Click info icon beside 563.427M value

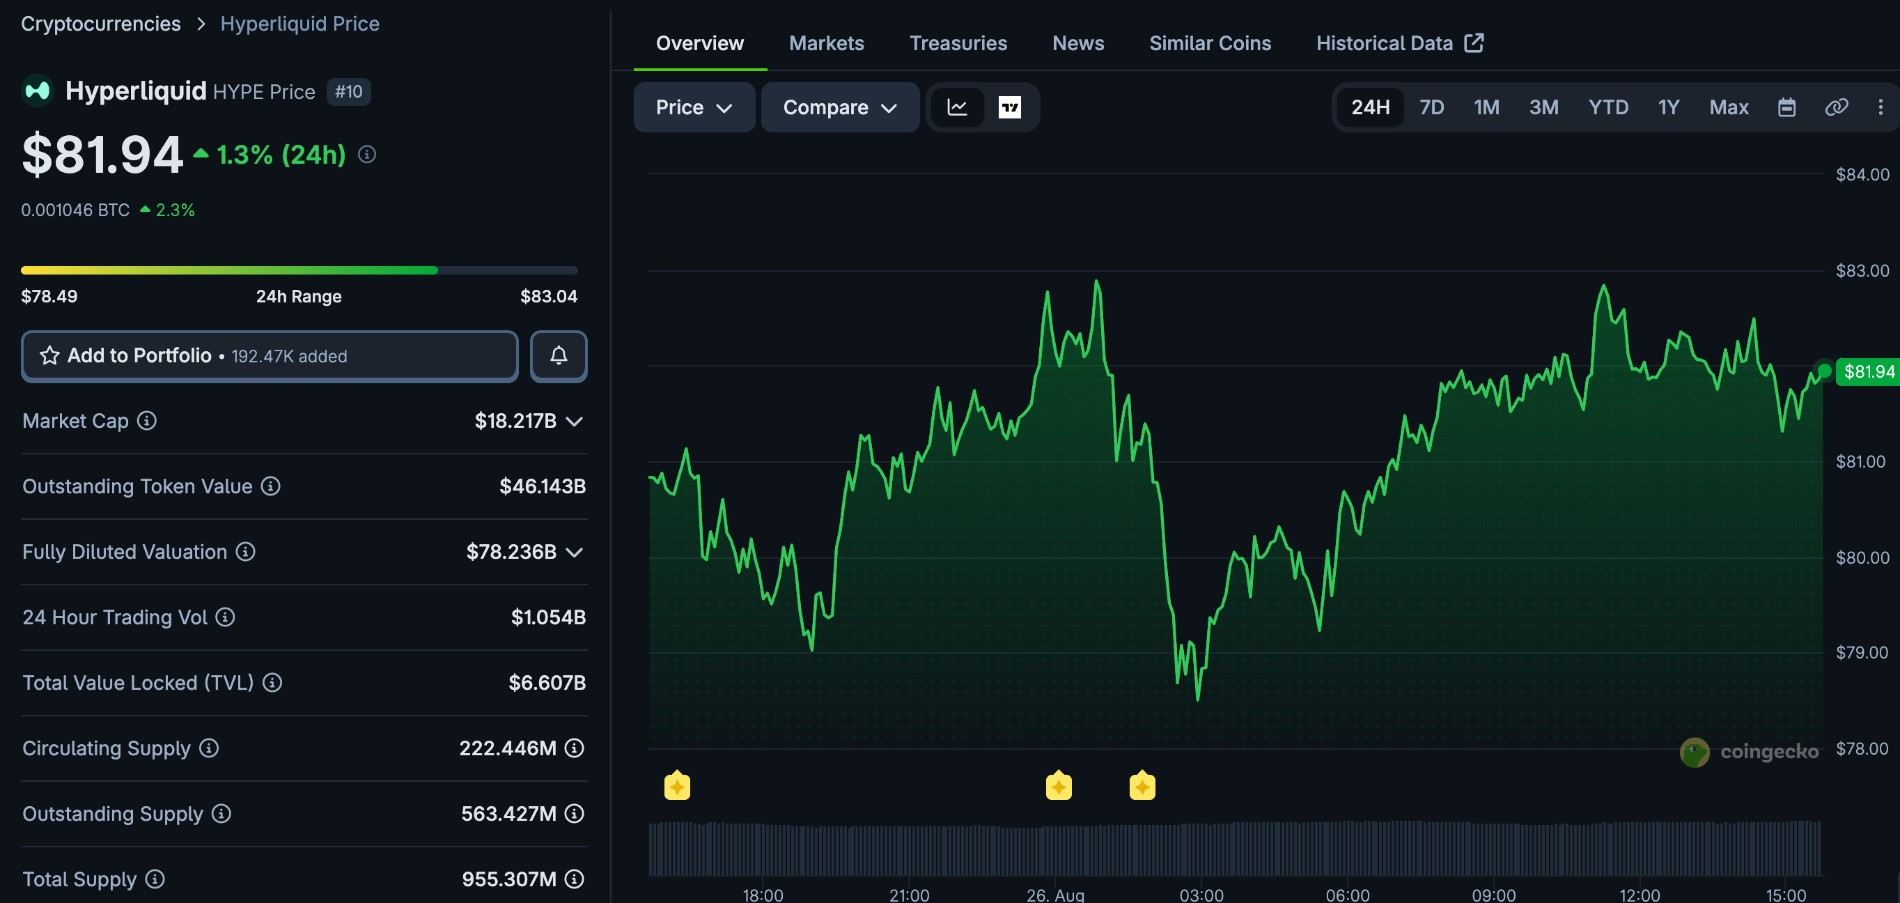coord(574,813)
